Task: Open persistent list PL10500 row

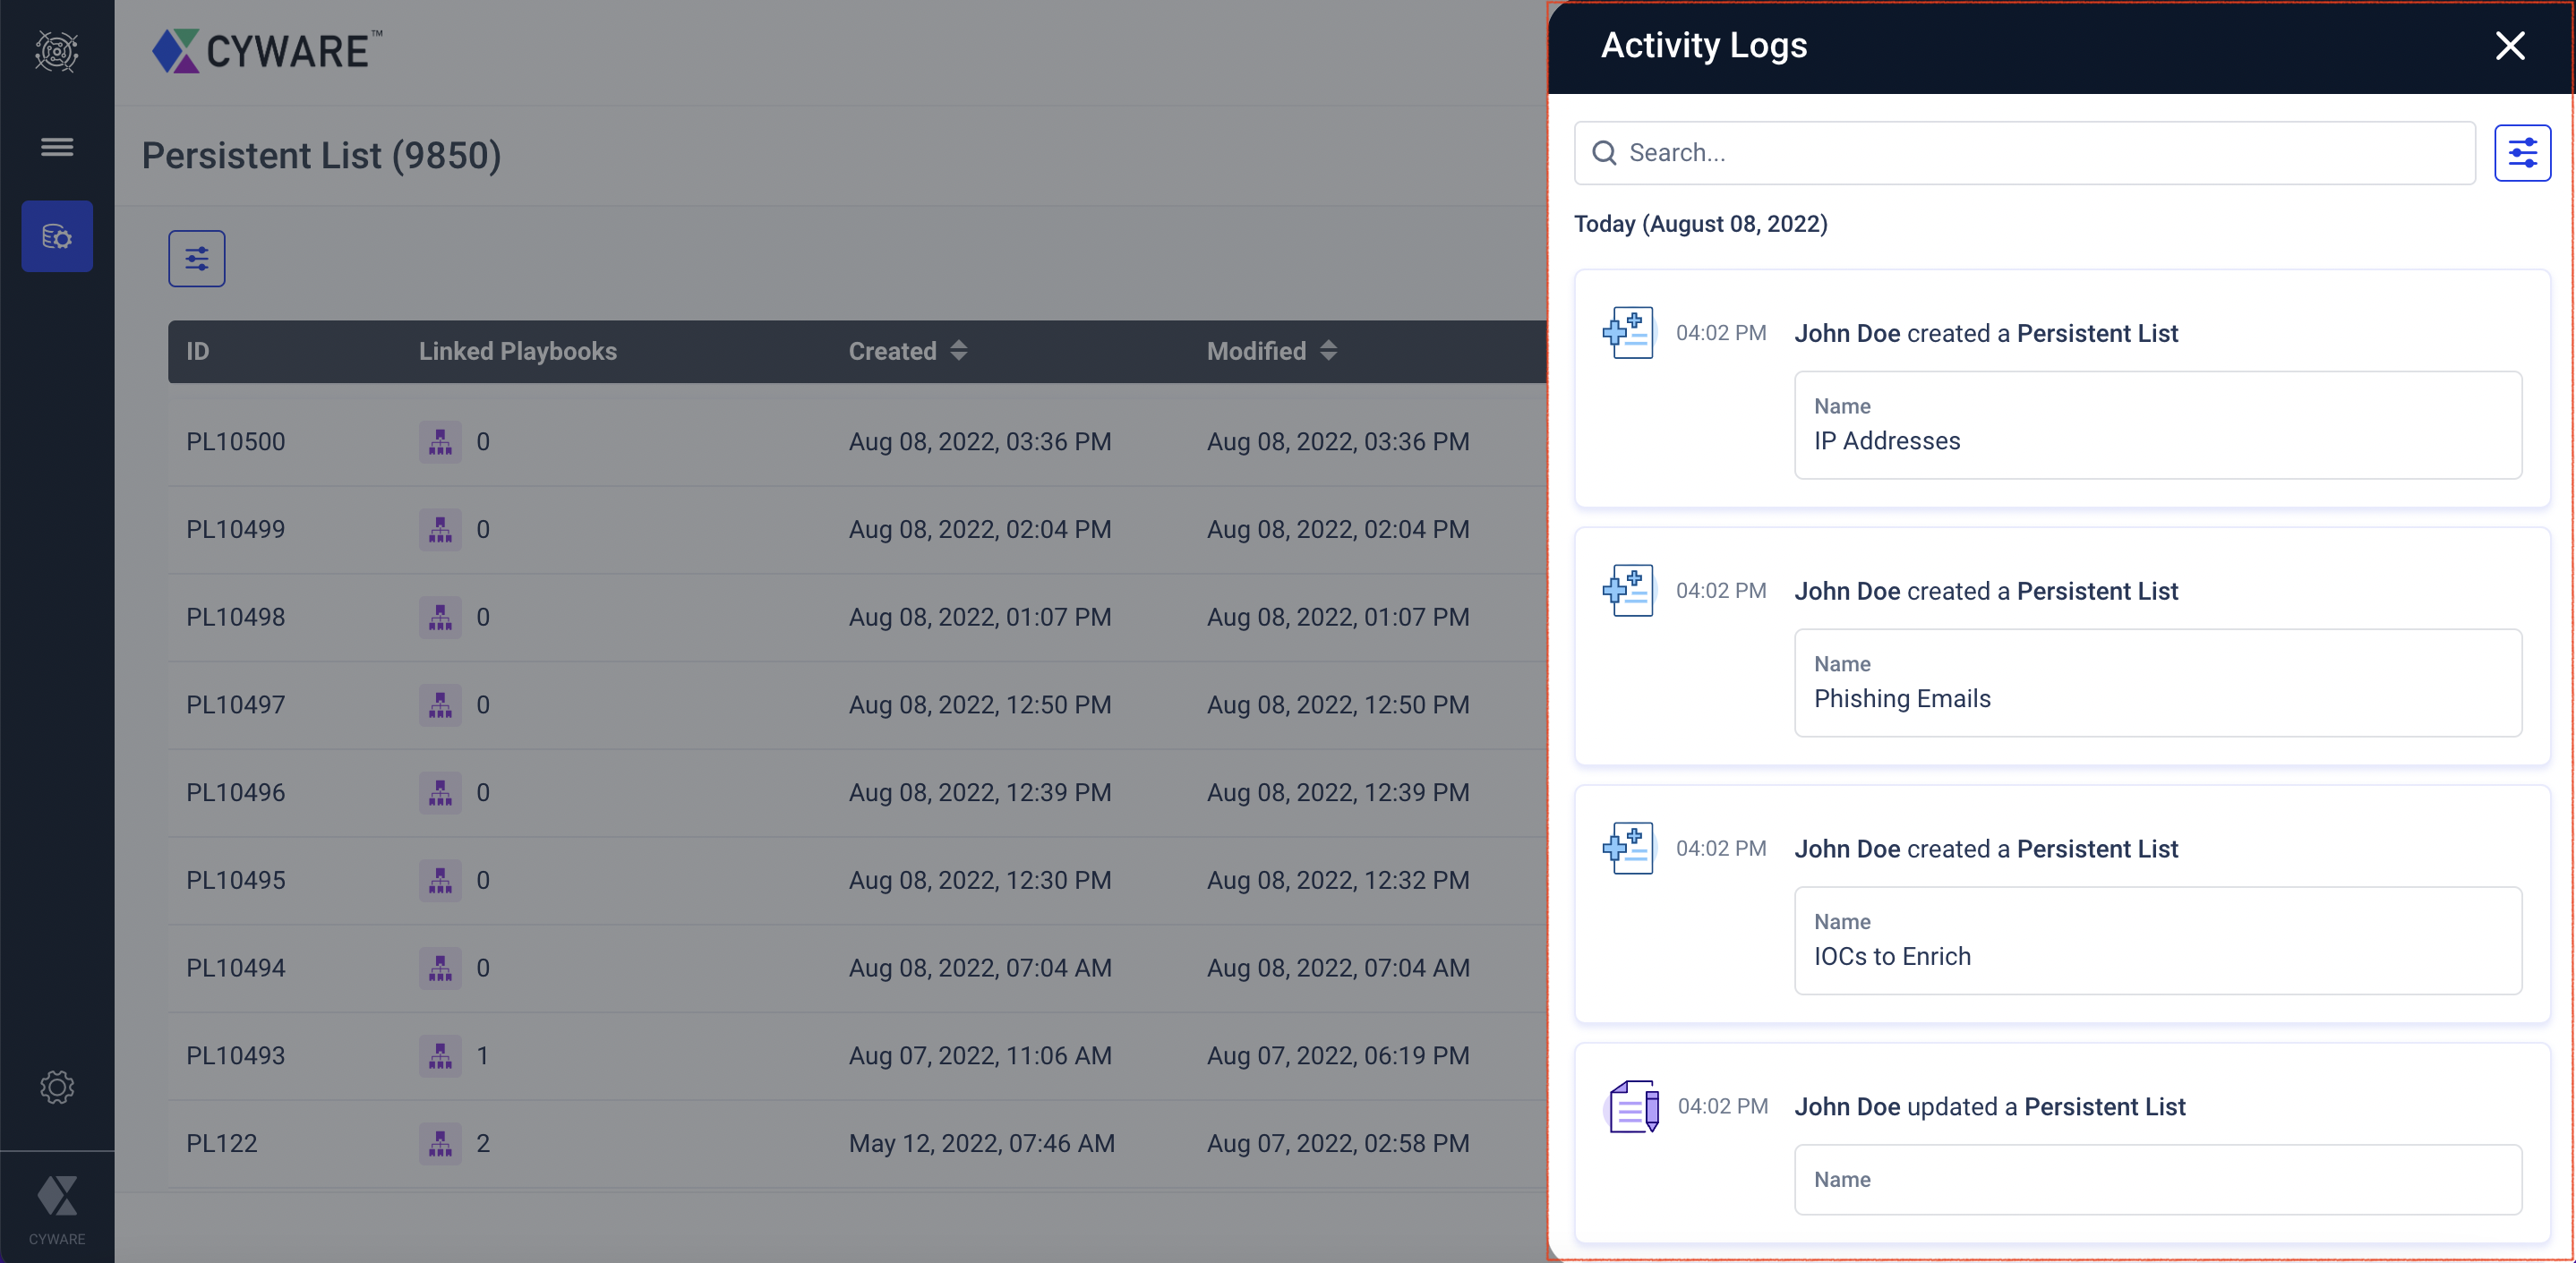Action: pyautogui.click(x=235, y=442)
